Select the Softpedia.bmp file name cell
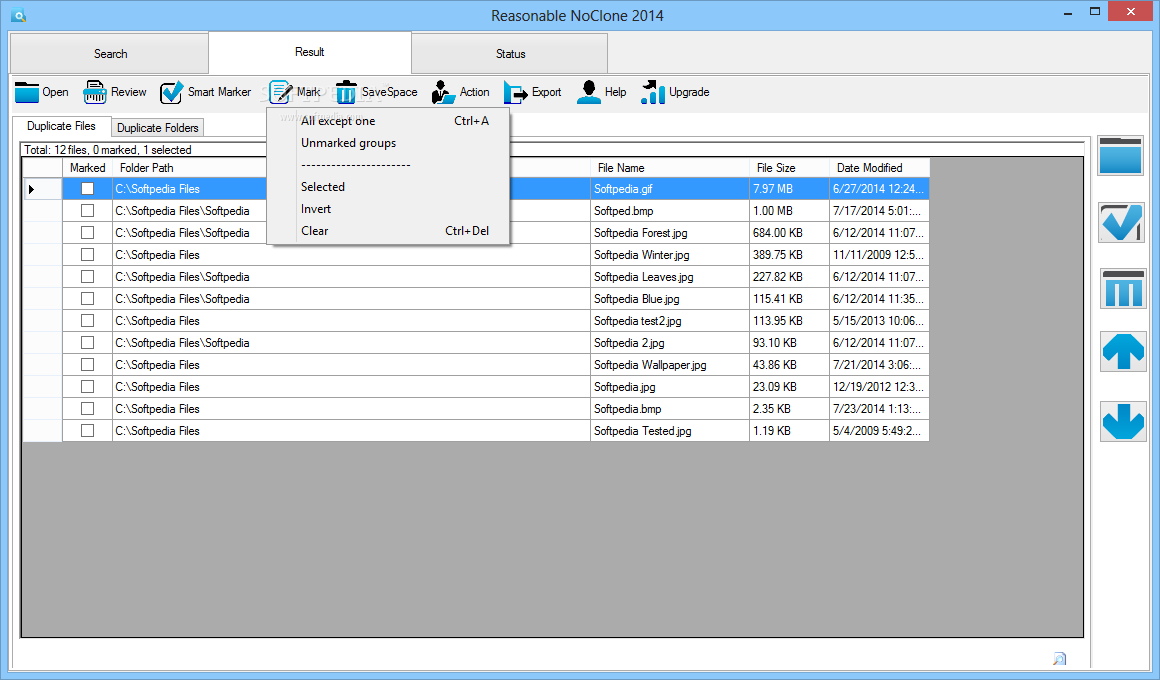 670,408
